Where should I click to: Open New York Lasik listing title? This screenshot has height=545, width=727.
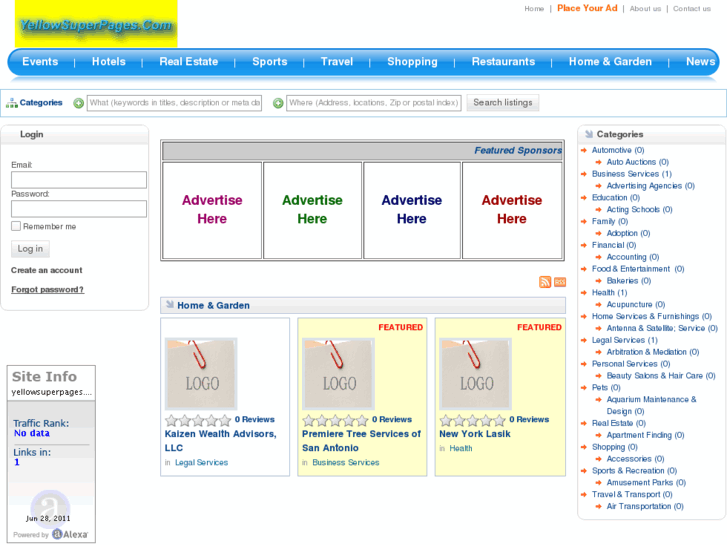pos(475,434)
